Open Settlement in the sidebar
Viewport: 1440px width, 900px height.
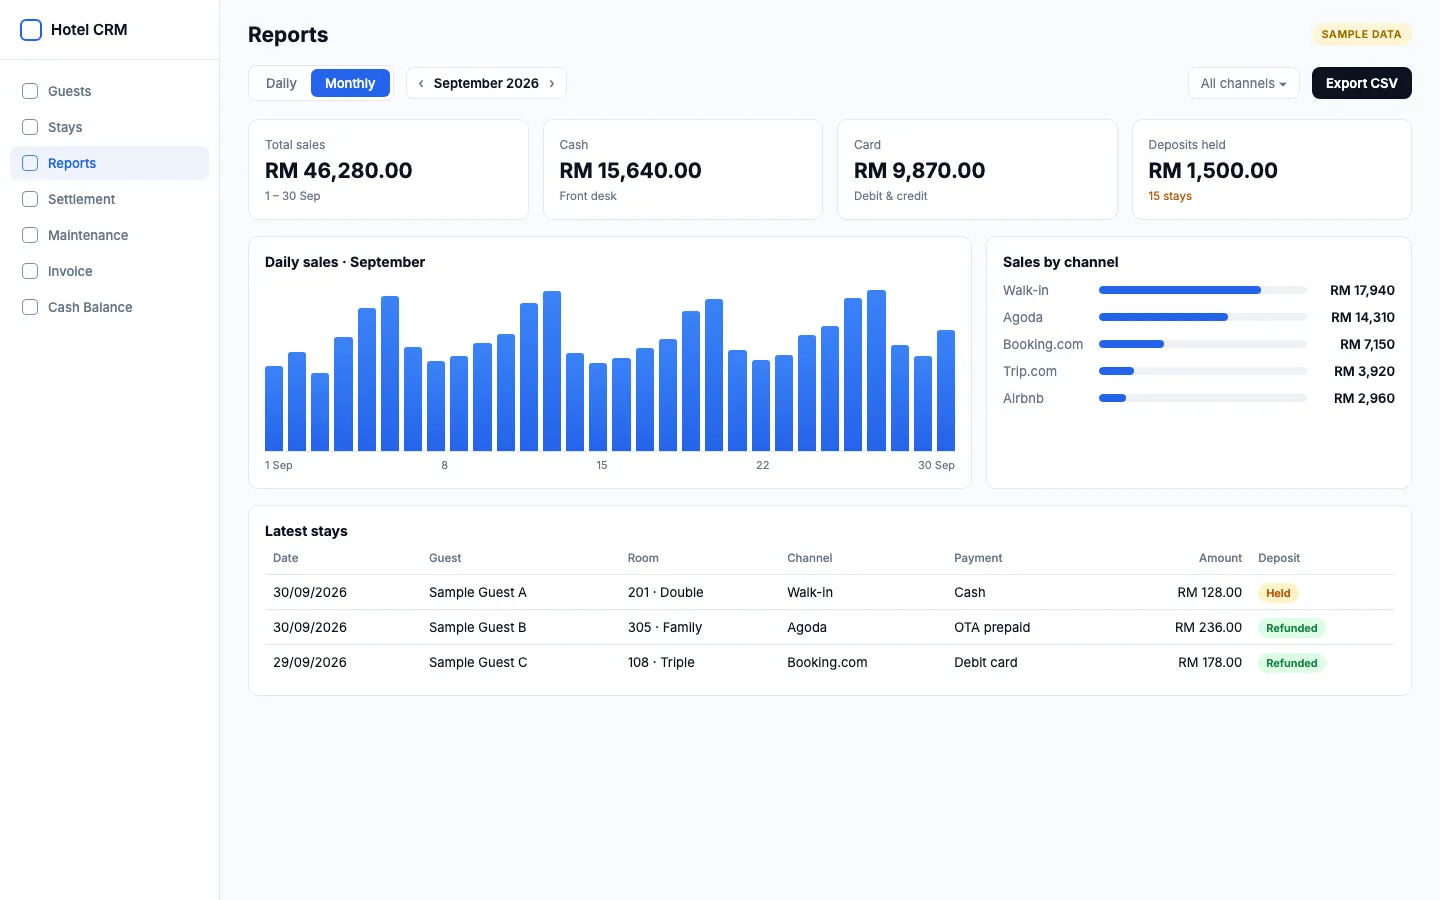(x=109, y=199)
